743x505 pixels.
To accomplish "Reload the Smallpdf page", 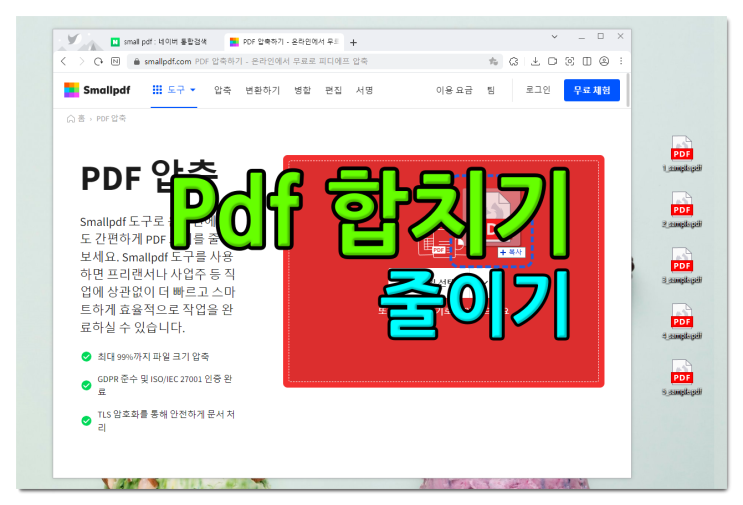I will [98, 61].
